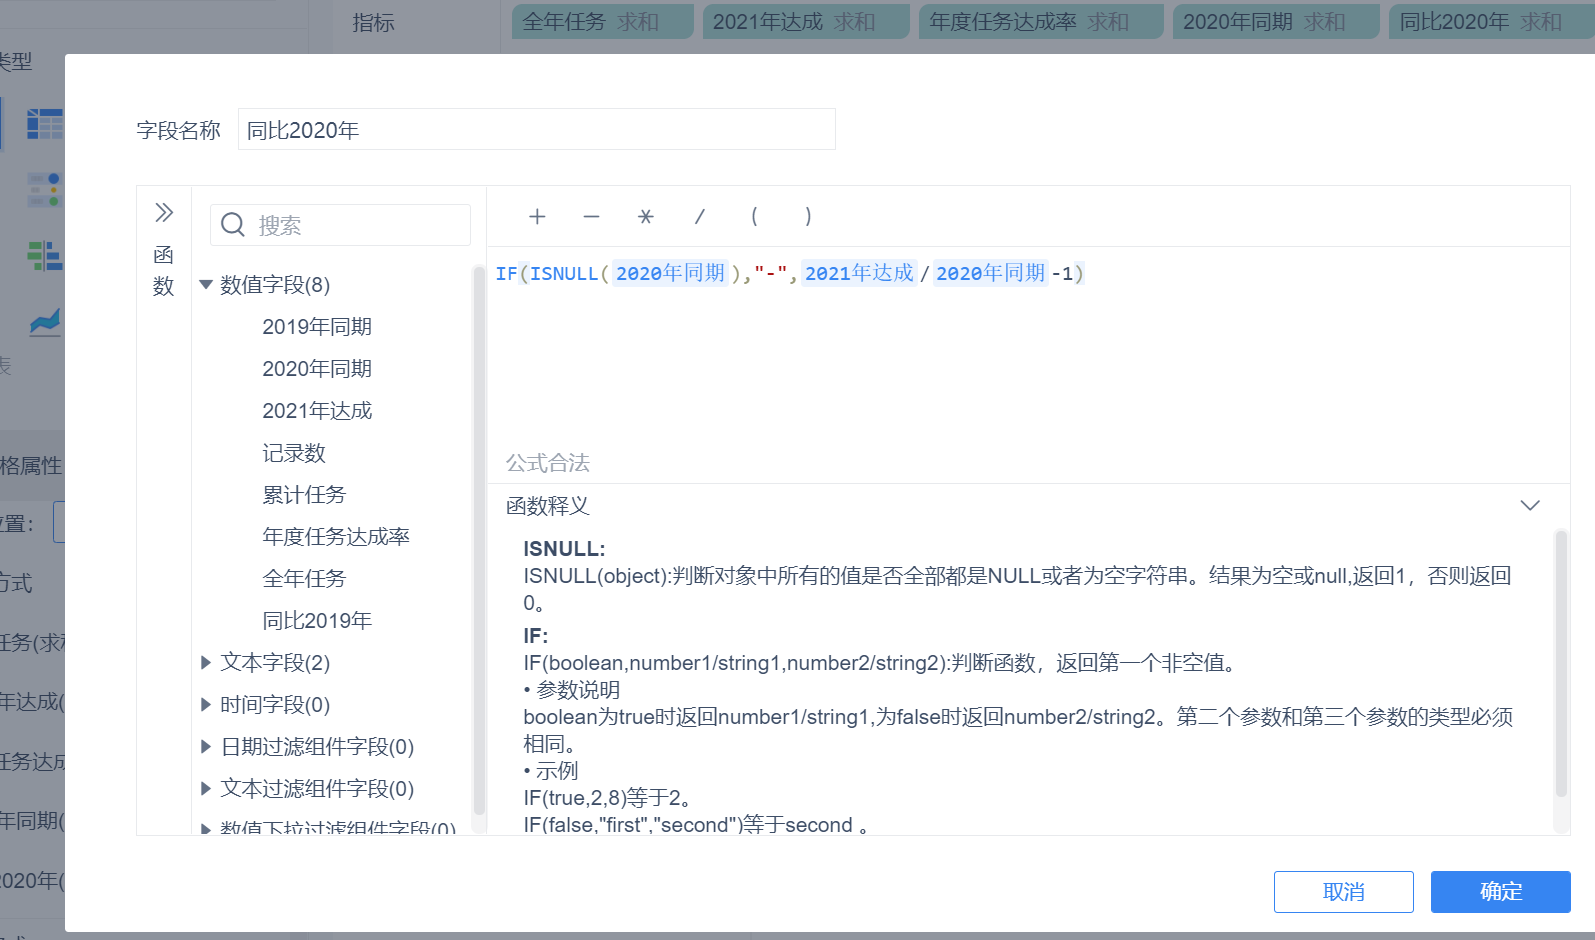Focus the 搜索 field search box
The width and height of the screenshot is (1595, 940).
[340, 225]
